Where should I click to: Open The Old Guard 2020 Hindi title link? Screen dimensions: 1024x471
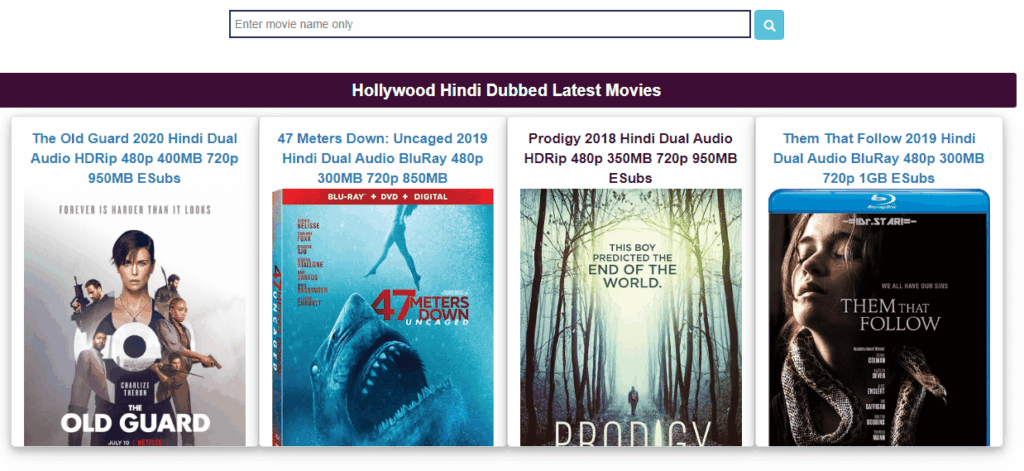point(134,158)
